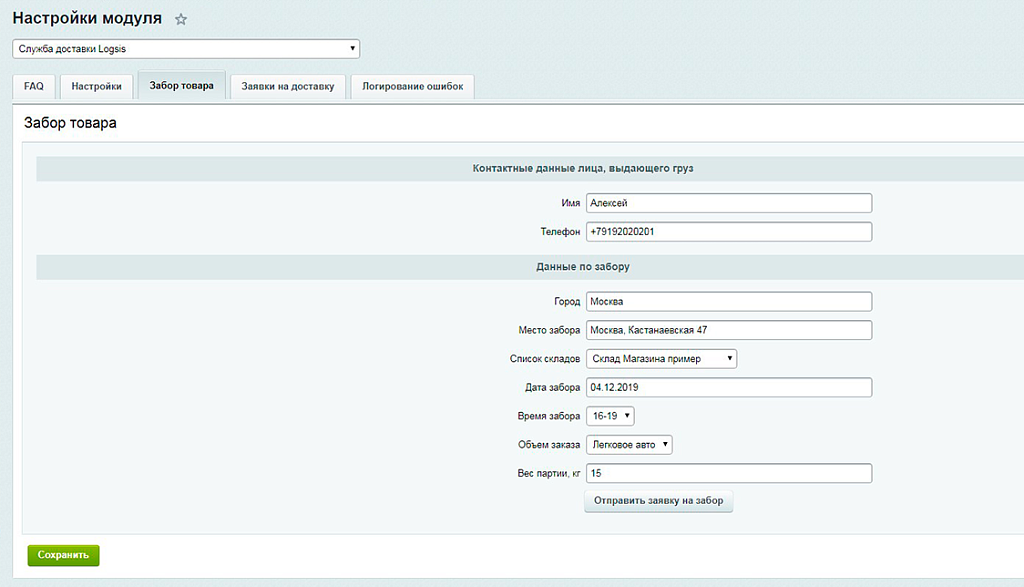Click the green Сохранить button

tap(63, 555)
